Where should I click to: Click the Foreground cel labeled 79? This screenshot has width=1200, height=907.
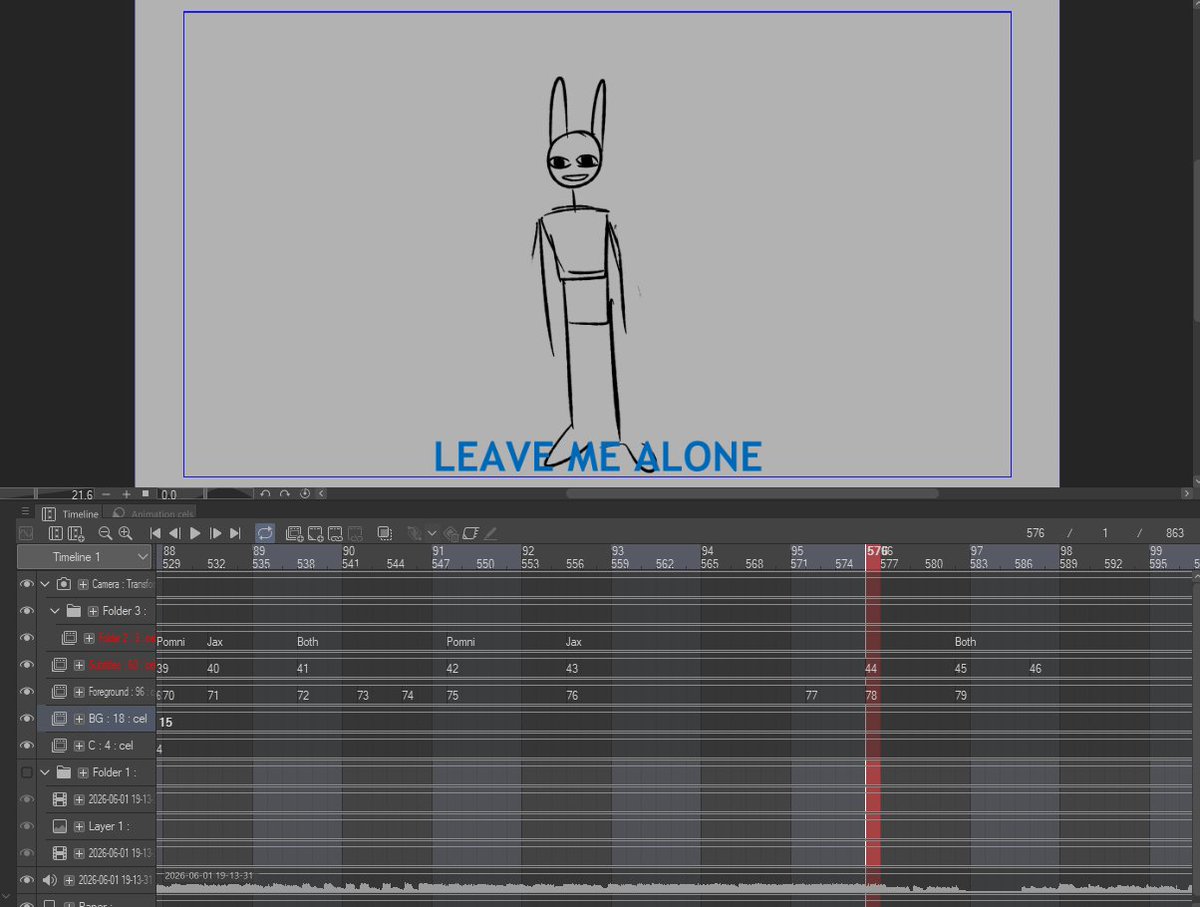[x=961, y=696]
